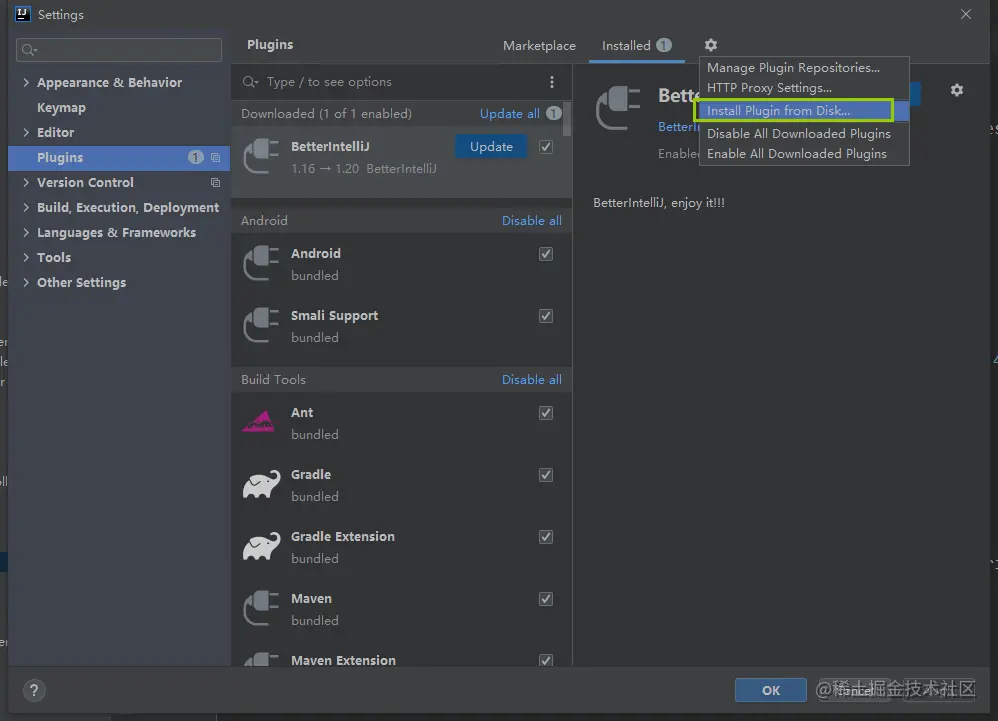The image size is (998, 721).
Task: Click the Update all count badge
Action: click(x=554, y=113)
